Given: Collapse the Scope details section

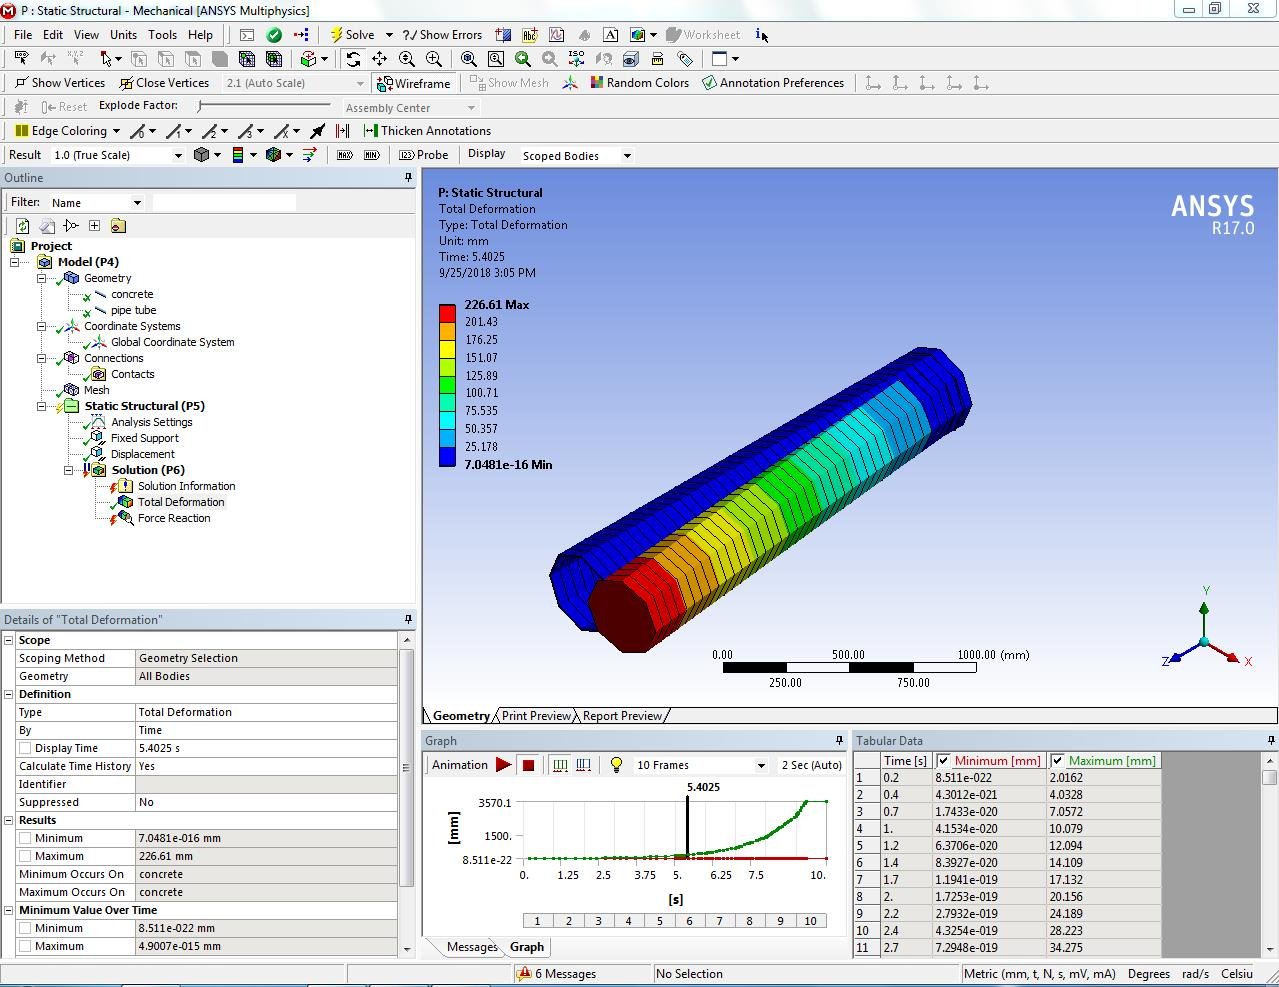Looking at the screenshot, I should (9, 640).
